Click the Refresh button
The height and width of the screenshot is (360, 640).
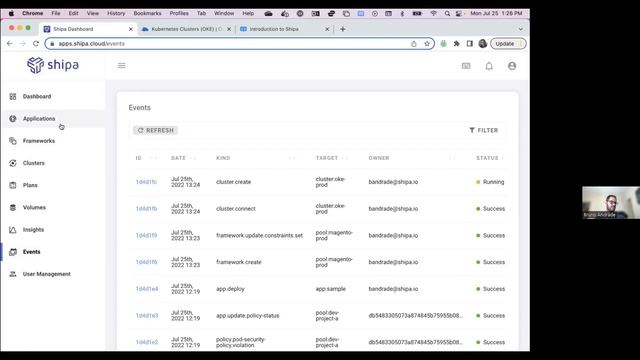(x=155, y=130)
